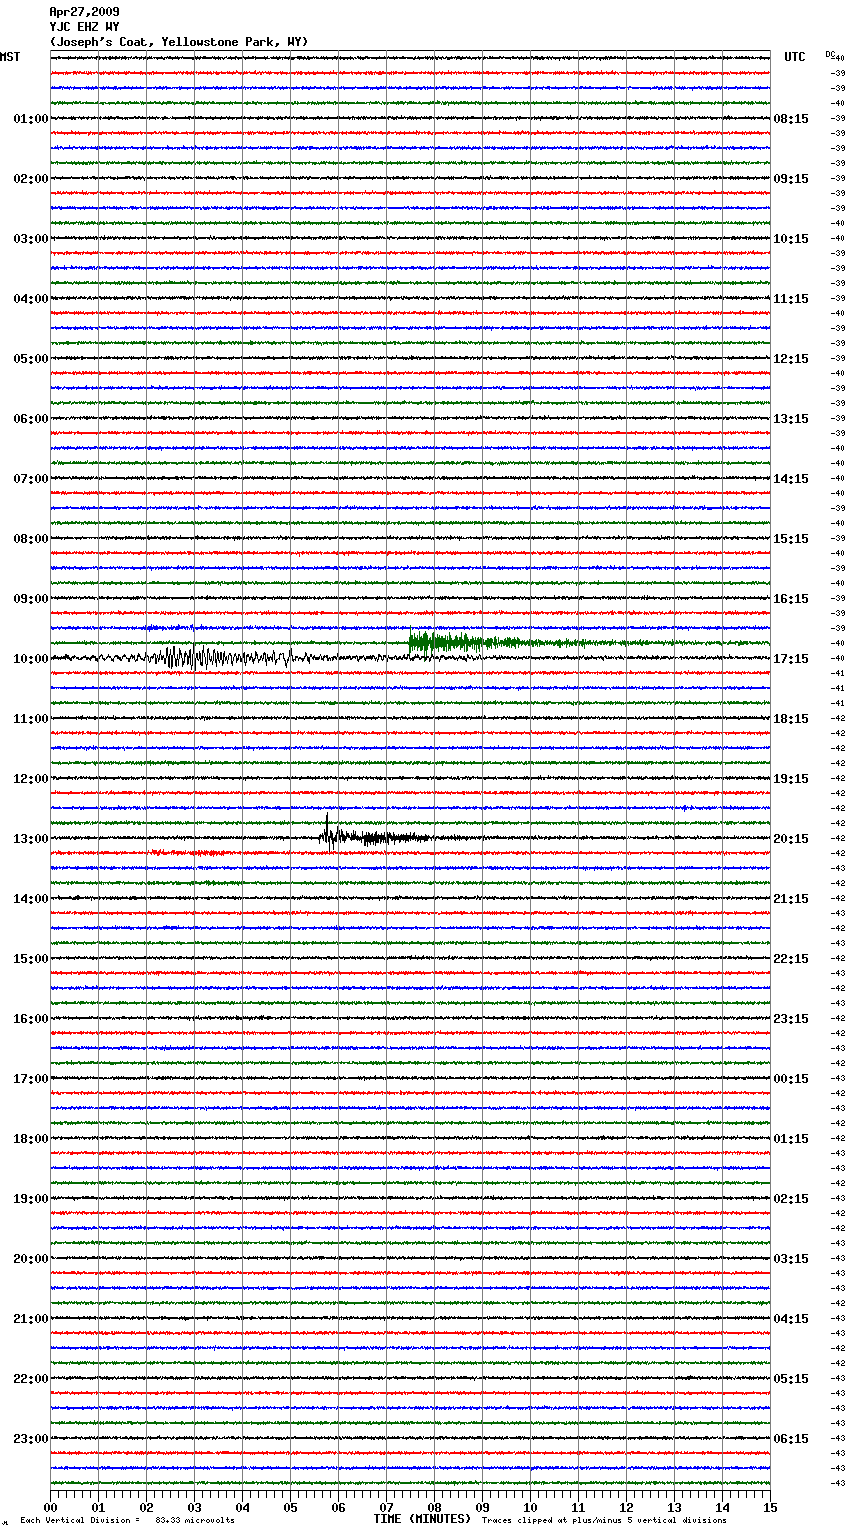Select the 06:00 MST time label
The height and width of the screenshot is (1534, 850).
pyautogui.click(x=31, y=419)
